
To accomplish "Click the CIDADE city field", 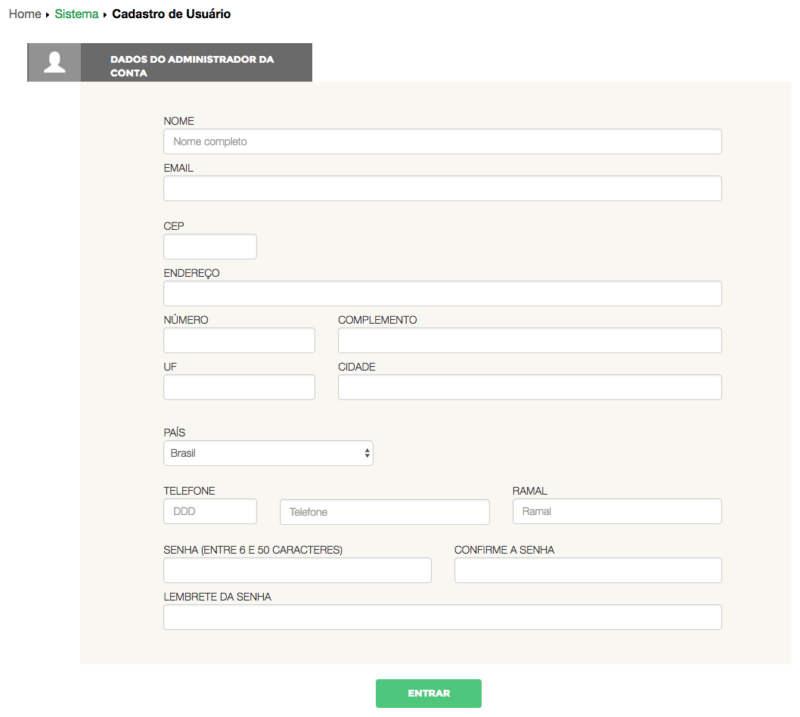I will 529,387.
